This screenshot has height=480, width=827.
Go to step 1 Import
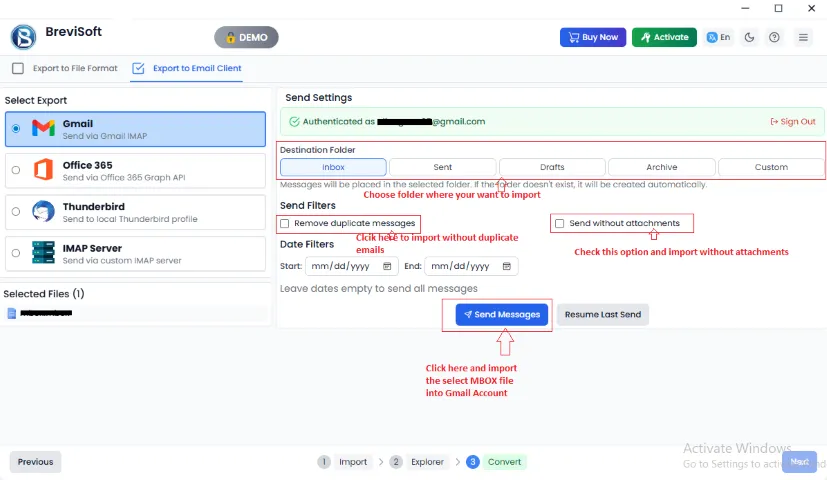point(343,462)
